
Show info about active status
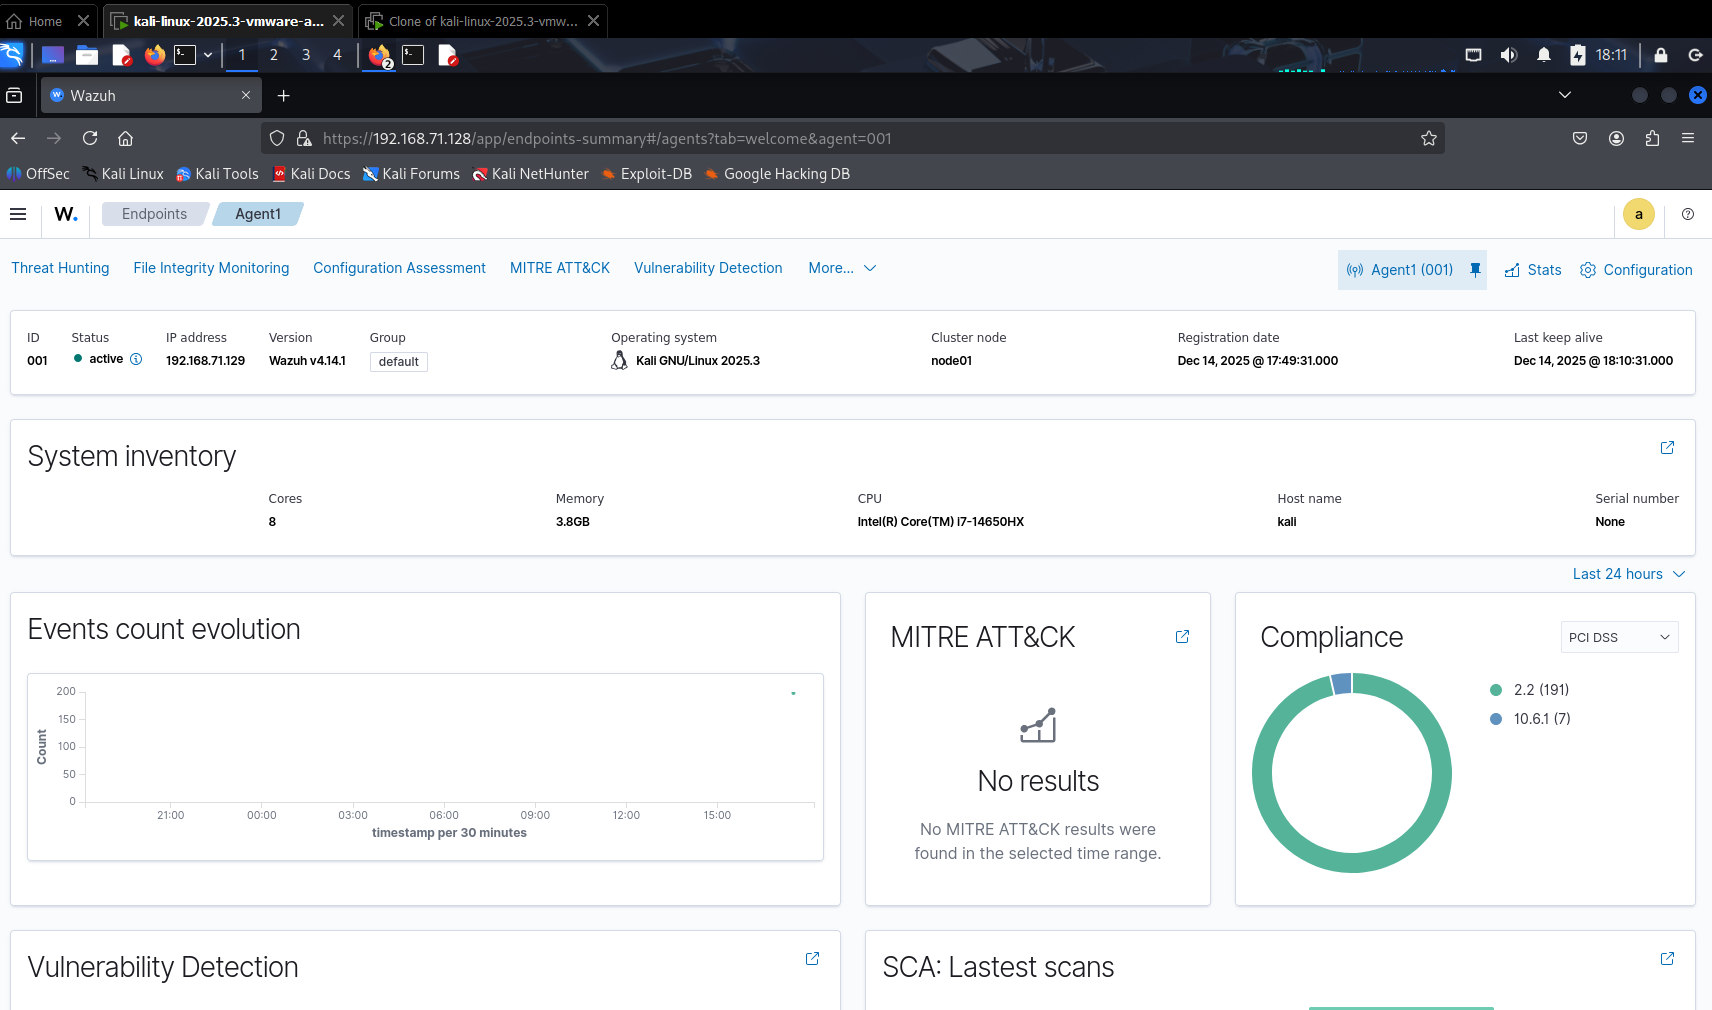click(136, 359)
